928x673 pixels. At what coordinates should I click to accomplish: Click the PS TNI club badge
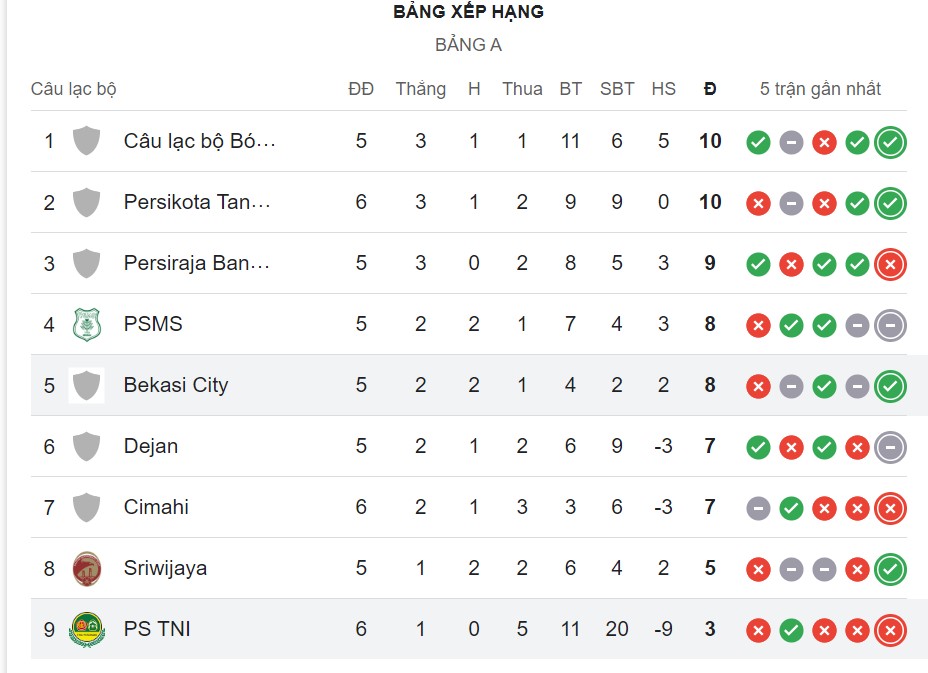coord(87,629)
